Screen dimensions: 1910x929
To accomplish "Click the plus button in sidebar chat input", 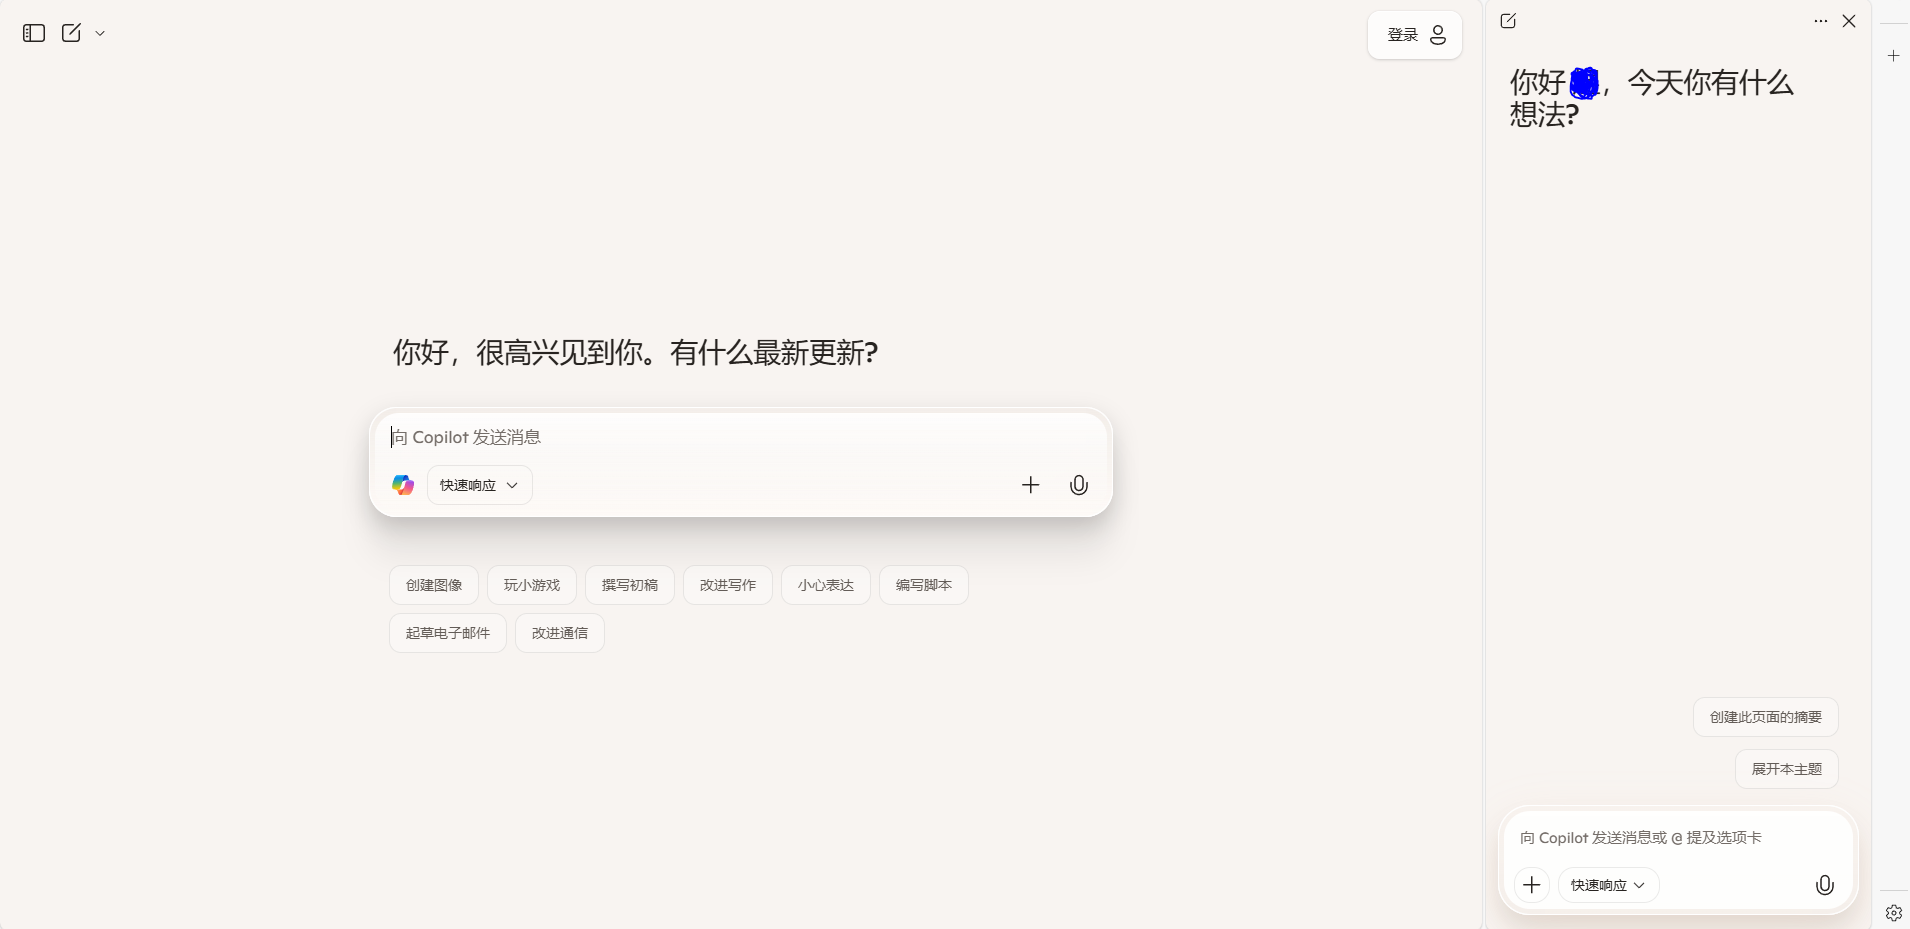I will [x=1531, y=885].
